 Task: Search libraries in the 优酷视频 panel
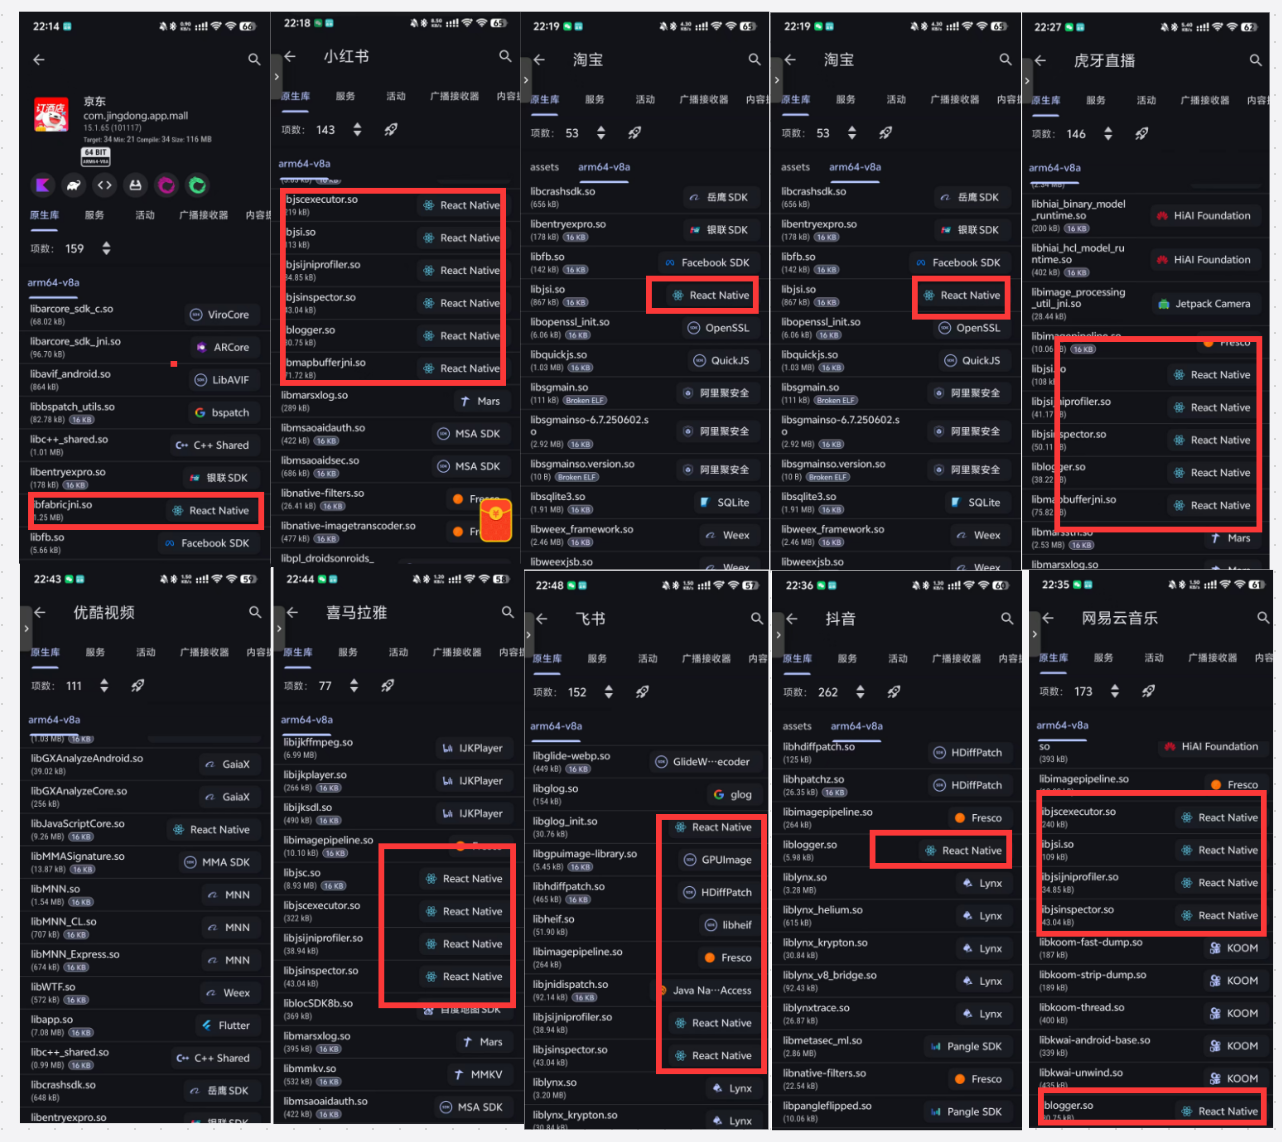tap(255, 612)
